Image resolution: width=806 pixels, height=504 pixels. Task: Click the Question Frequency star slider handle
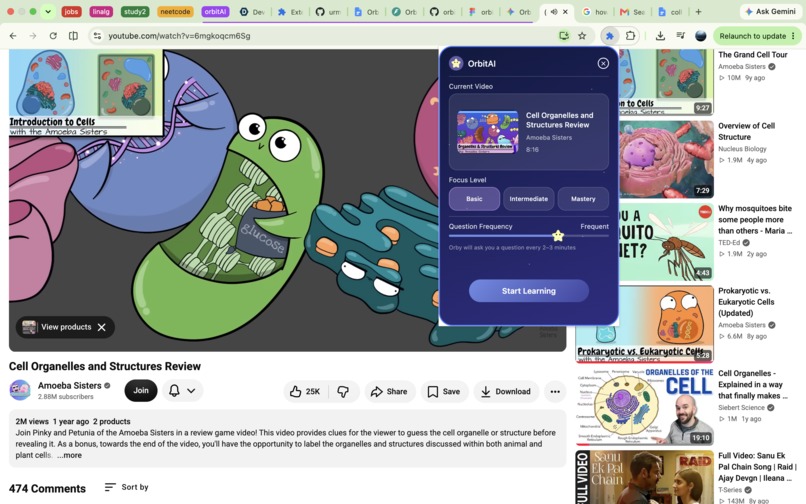click(558, 236)
